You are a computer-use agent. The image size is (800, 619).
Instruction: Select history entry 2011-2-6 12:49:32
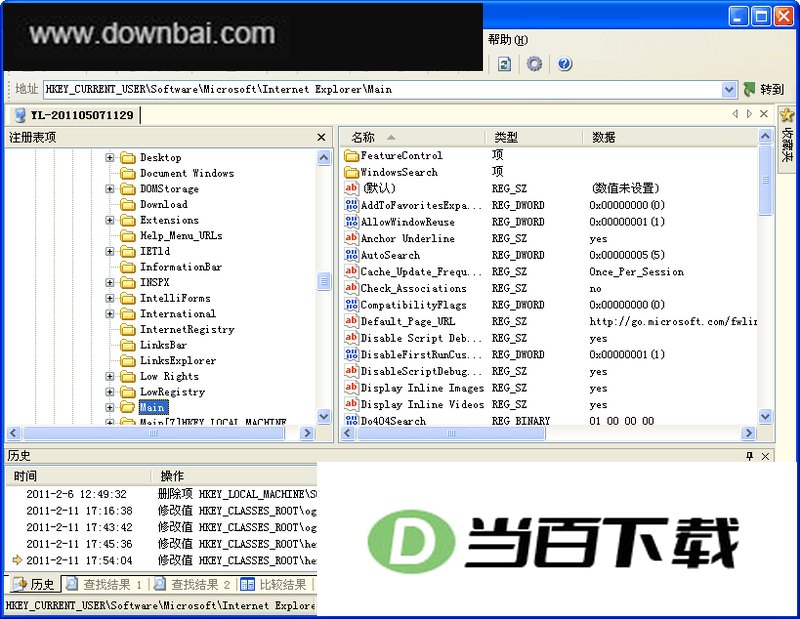point(77,494)
